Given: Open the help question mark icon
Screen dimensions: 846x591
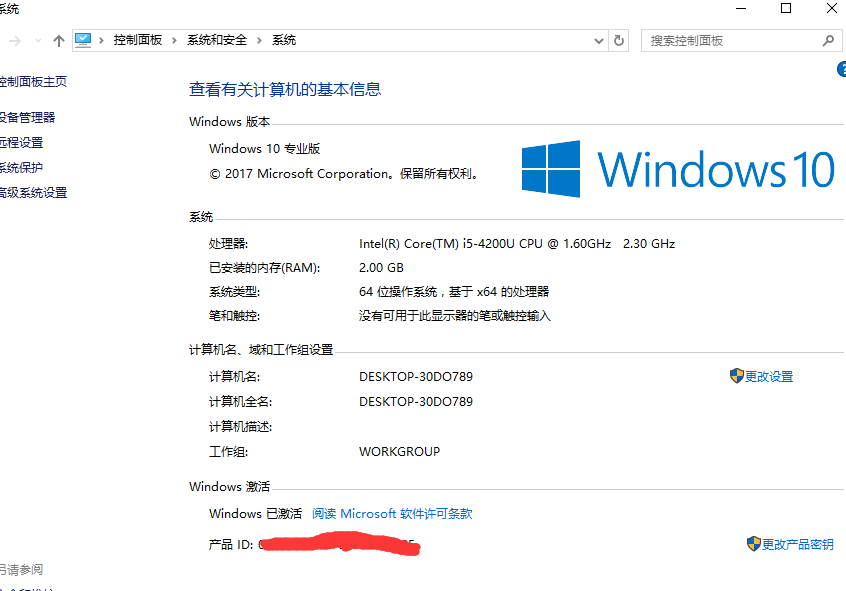Looking at the screenshot, I should [x=842, y=69].
